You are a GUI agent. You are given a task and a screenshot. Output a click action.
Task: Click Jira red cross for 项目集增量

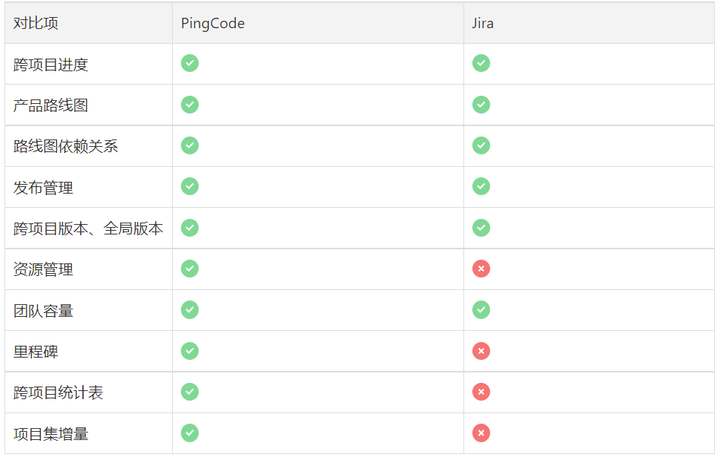[481, 433]
